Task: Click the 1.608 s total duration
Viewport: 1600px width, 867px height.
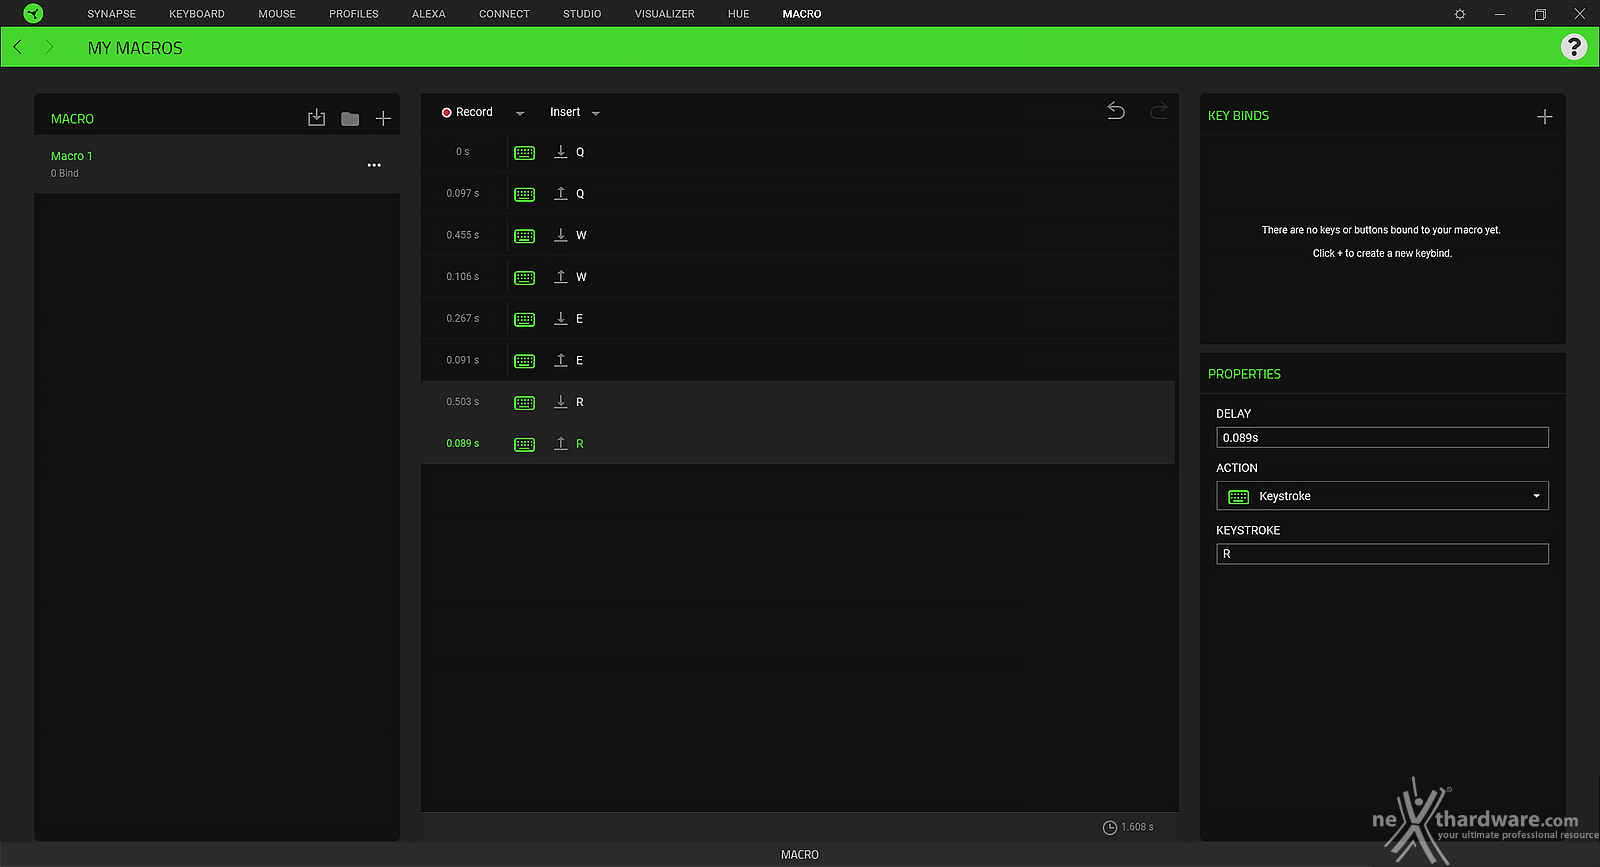Action: (1138, 827)
